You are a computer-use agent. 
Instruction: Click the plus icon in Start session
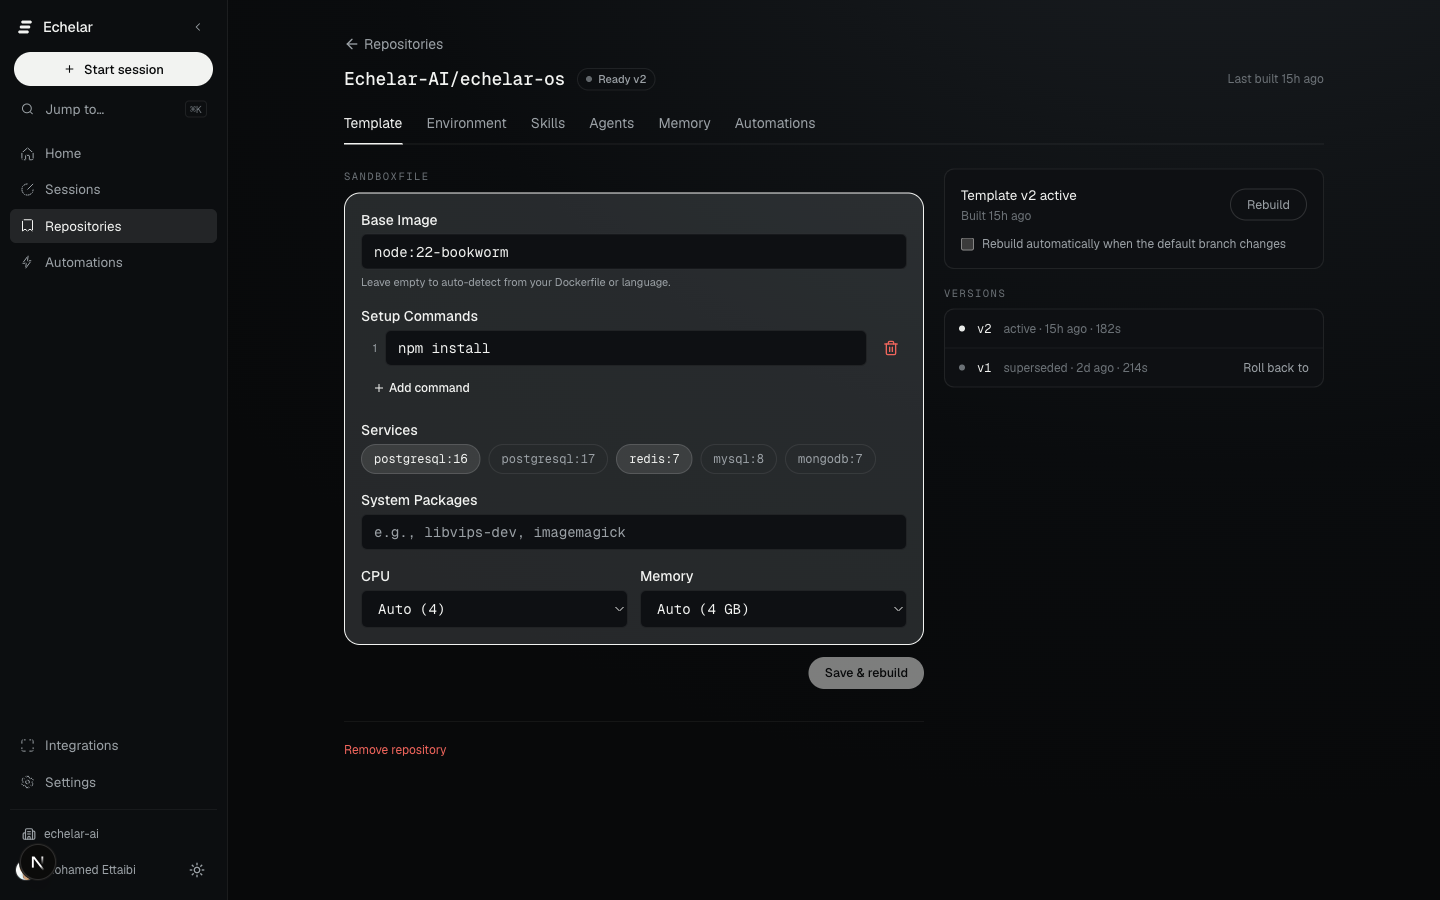pyautogui.click(x=69, y=69)
